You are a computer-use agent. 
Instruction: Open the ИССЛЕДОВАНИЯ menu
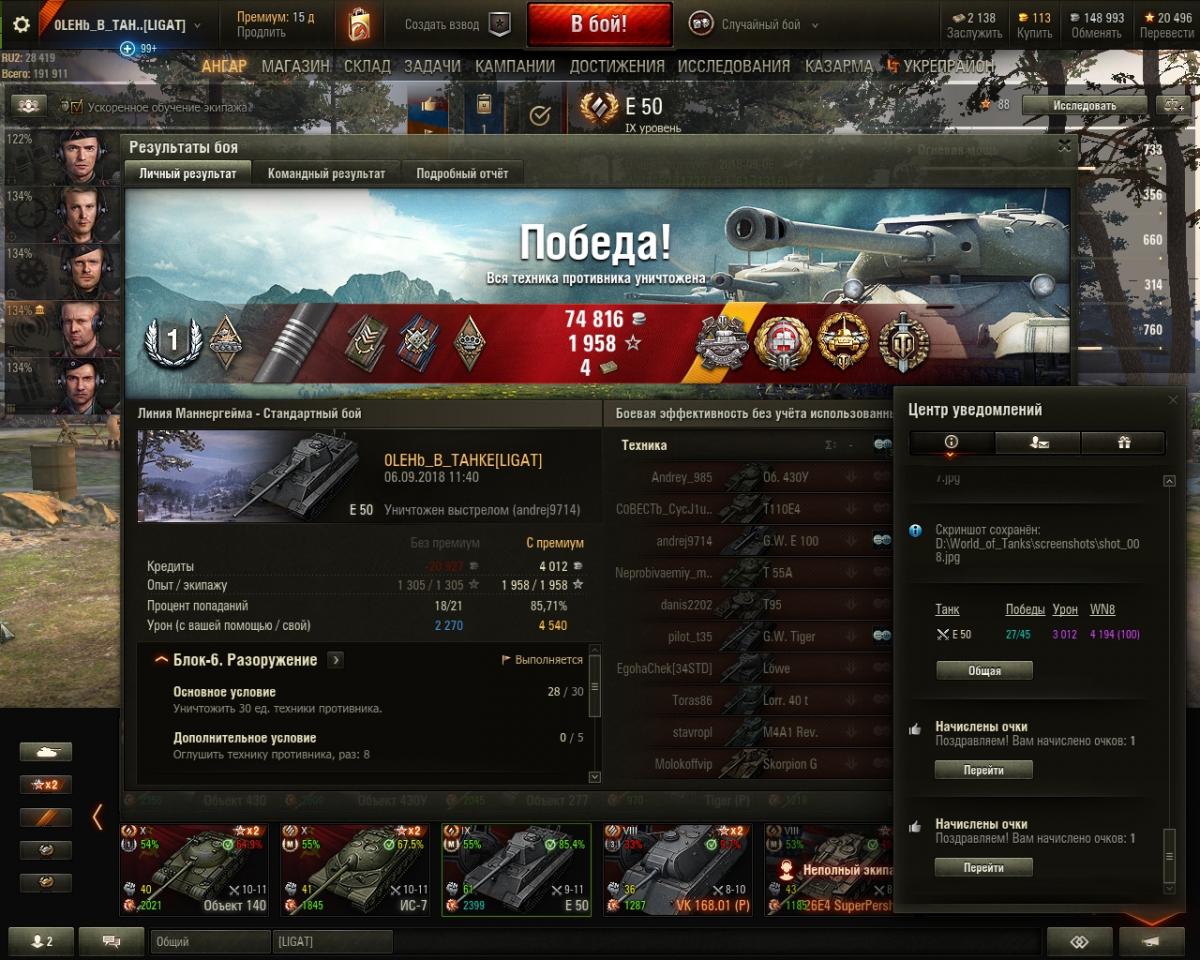pos(734,66)
